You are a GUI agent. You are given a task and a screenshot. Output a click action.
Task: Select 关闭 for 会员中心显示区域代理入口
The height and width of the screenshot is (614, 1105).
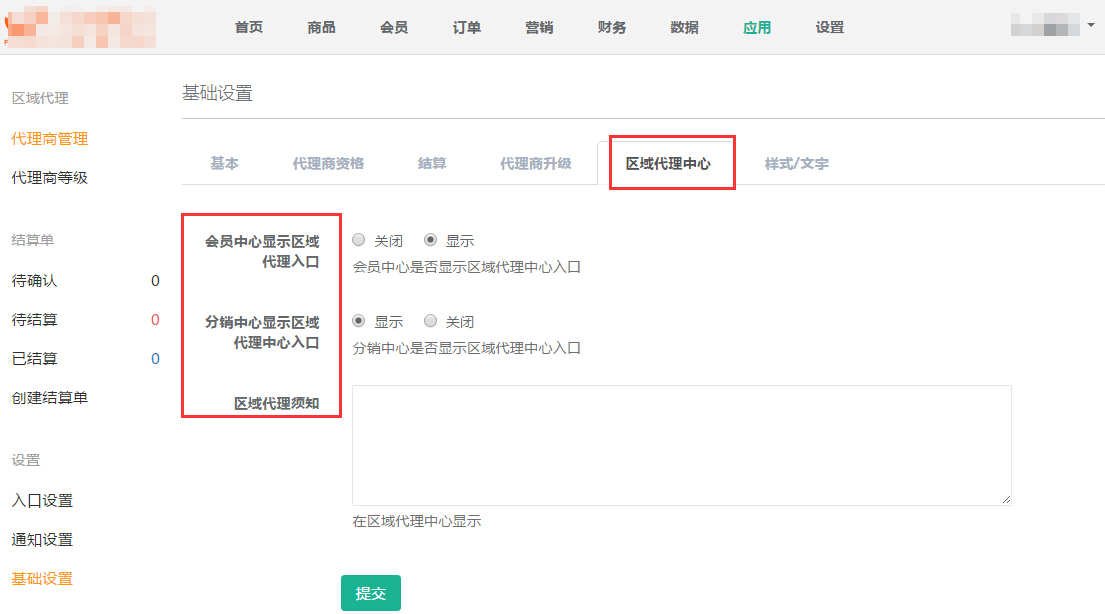tap(359, 240)
